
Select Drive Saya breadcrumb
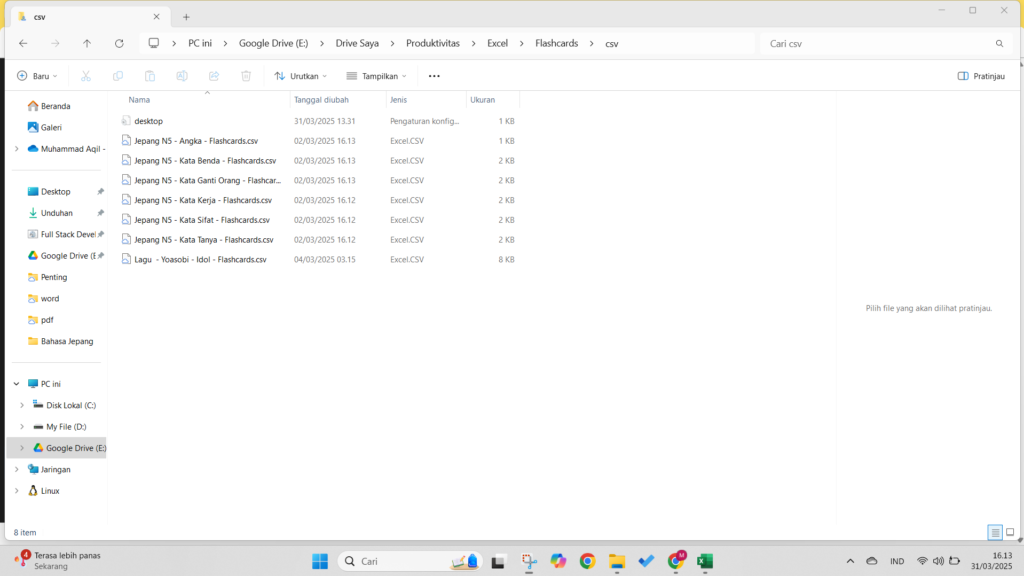pos(357,43)
